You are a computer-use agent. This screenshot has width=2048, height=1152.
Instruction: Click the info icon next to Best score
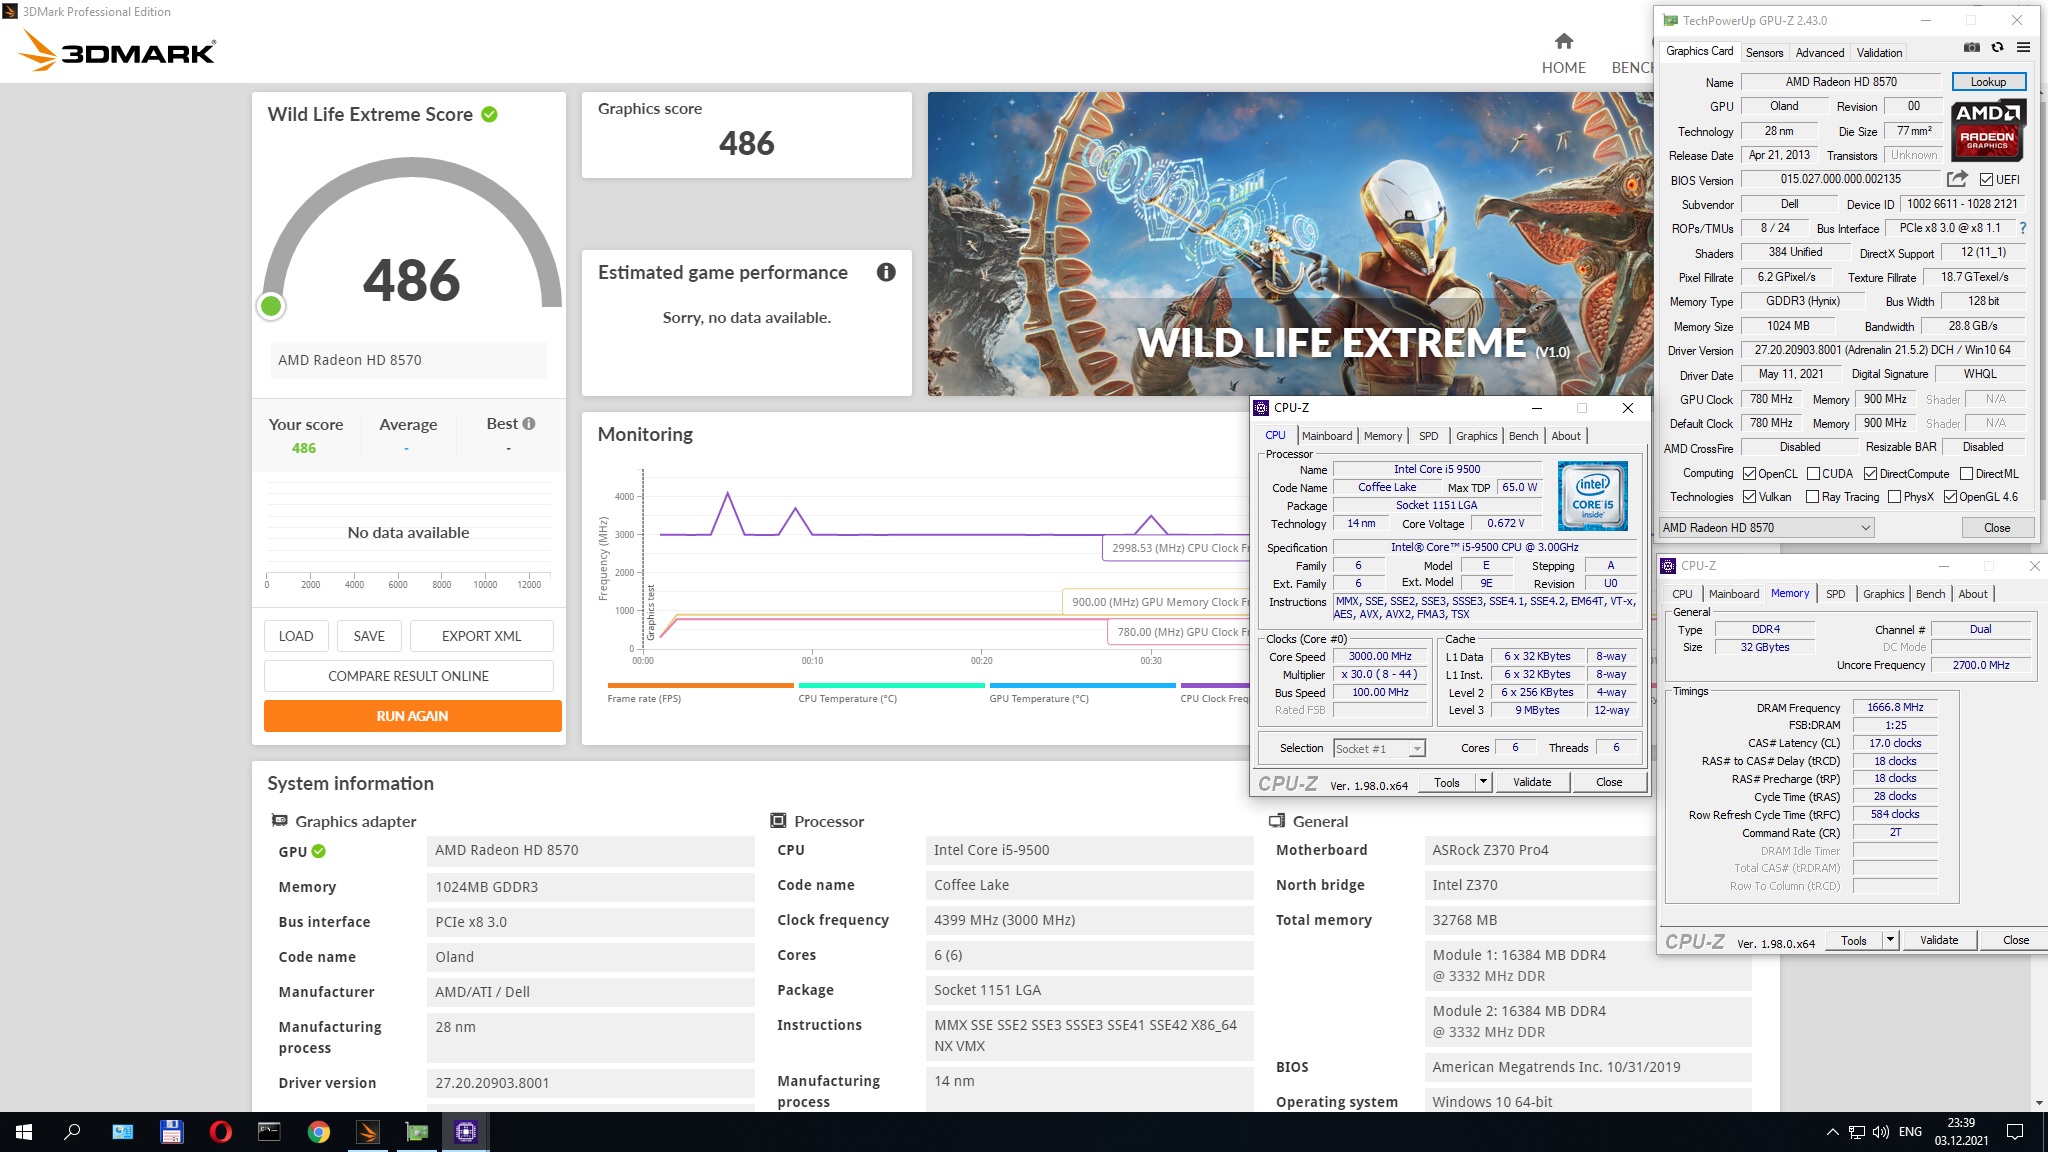(x=529, y=424)
